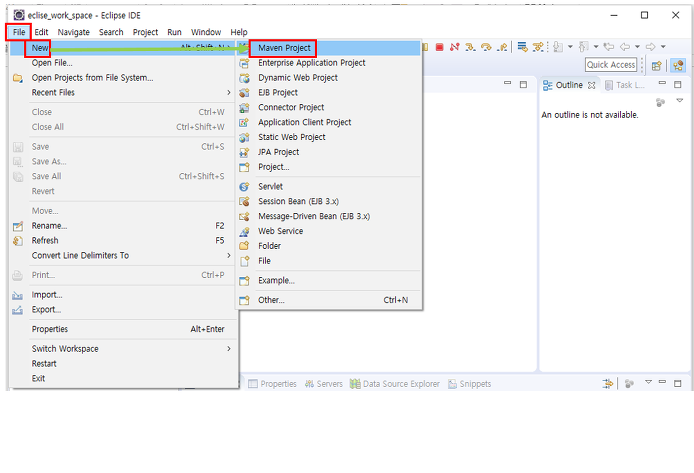Click the Use Step Filters icon
Image resolution: width=694 pixels, height=473 pixels.
[538, 47]
